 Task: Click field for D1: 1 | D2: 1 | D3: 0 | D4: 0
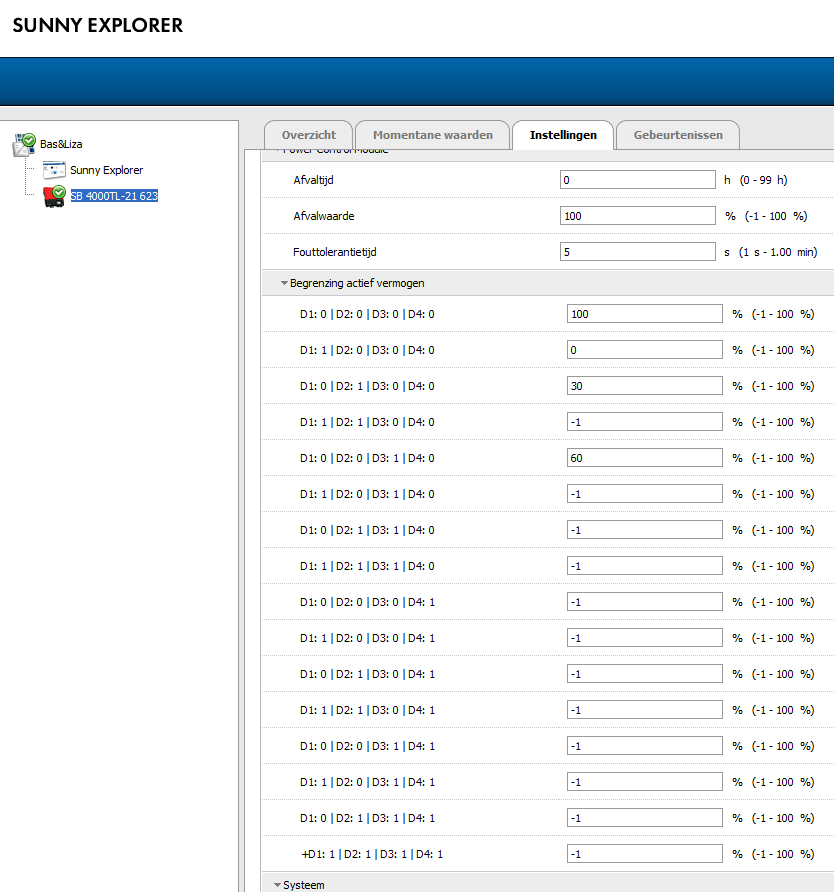click(645, 422)
